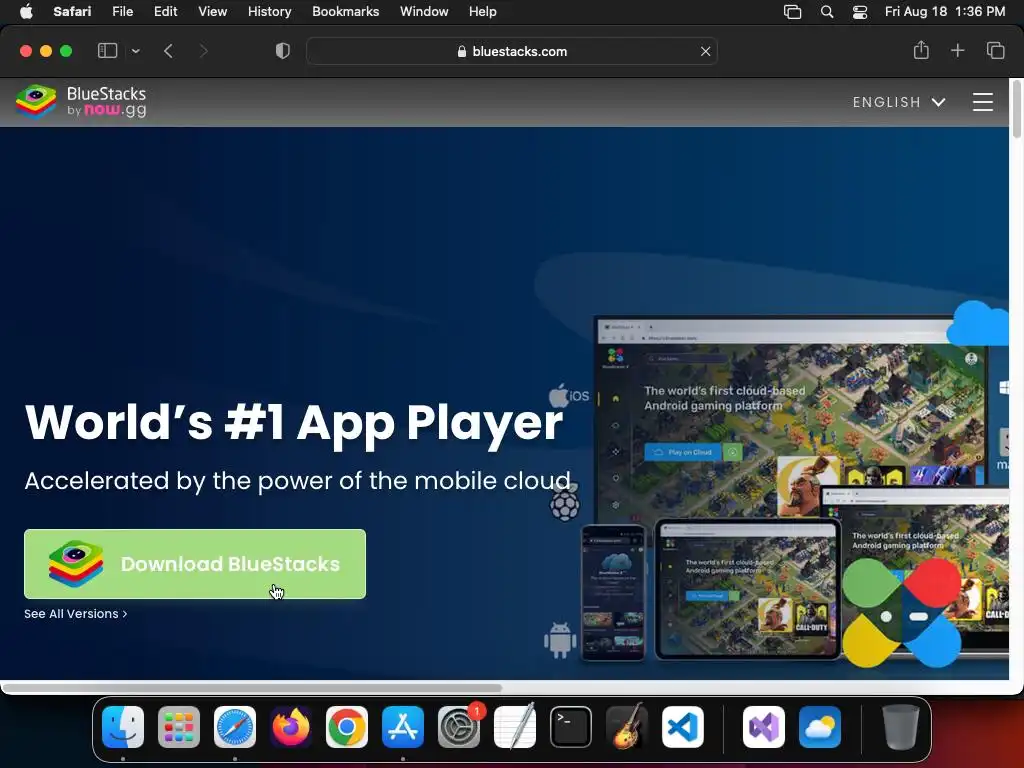Open the Safari menu
1024x768 pixels.
point(72,12)
